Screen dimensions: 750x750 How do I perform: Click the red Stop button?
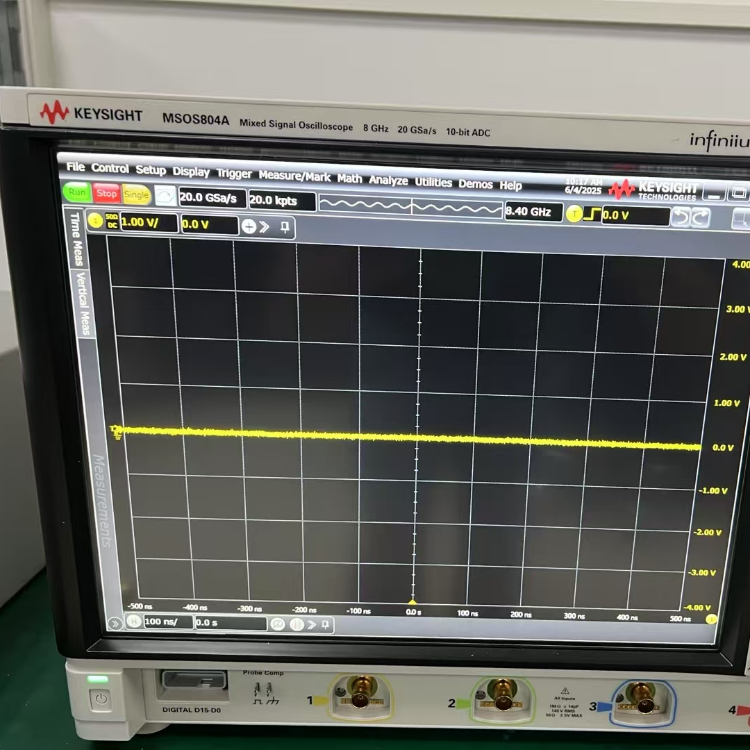106,193
